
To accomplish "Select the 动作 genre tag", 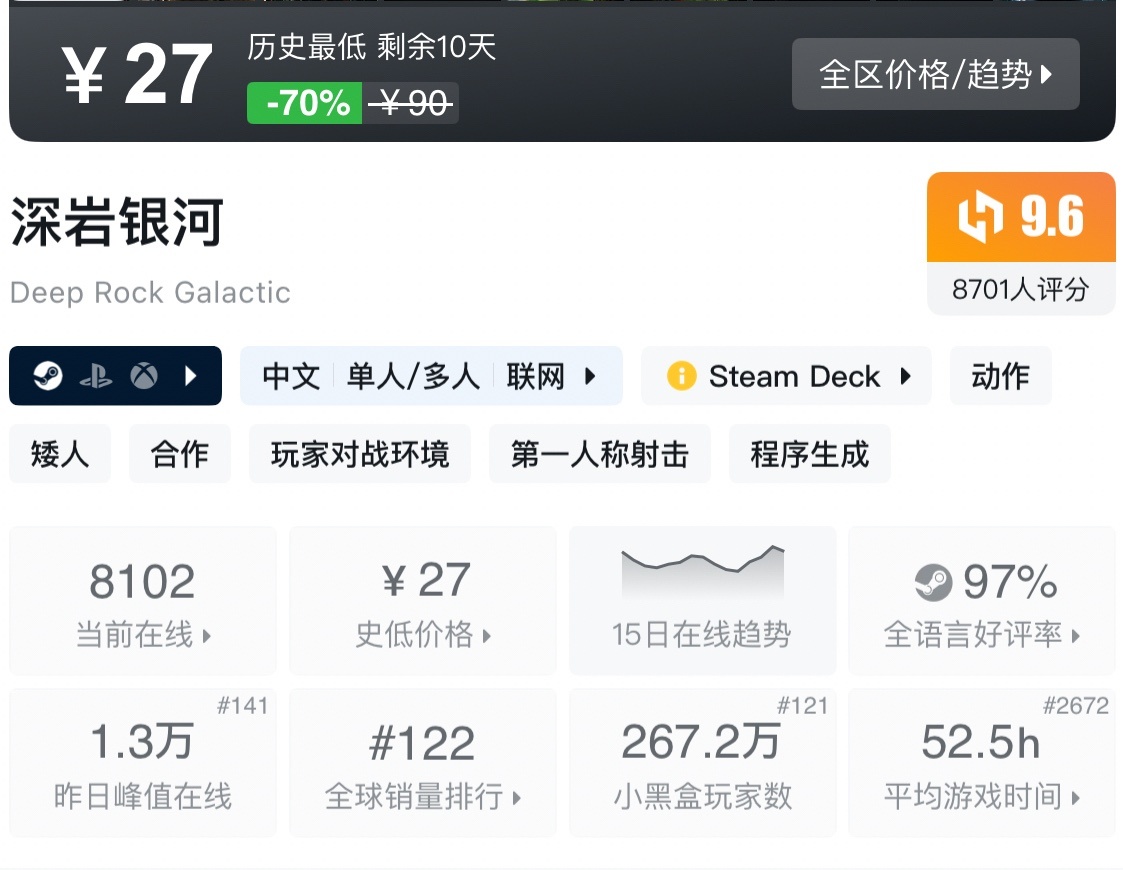I will [x=1000, y=376].
